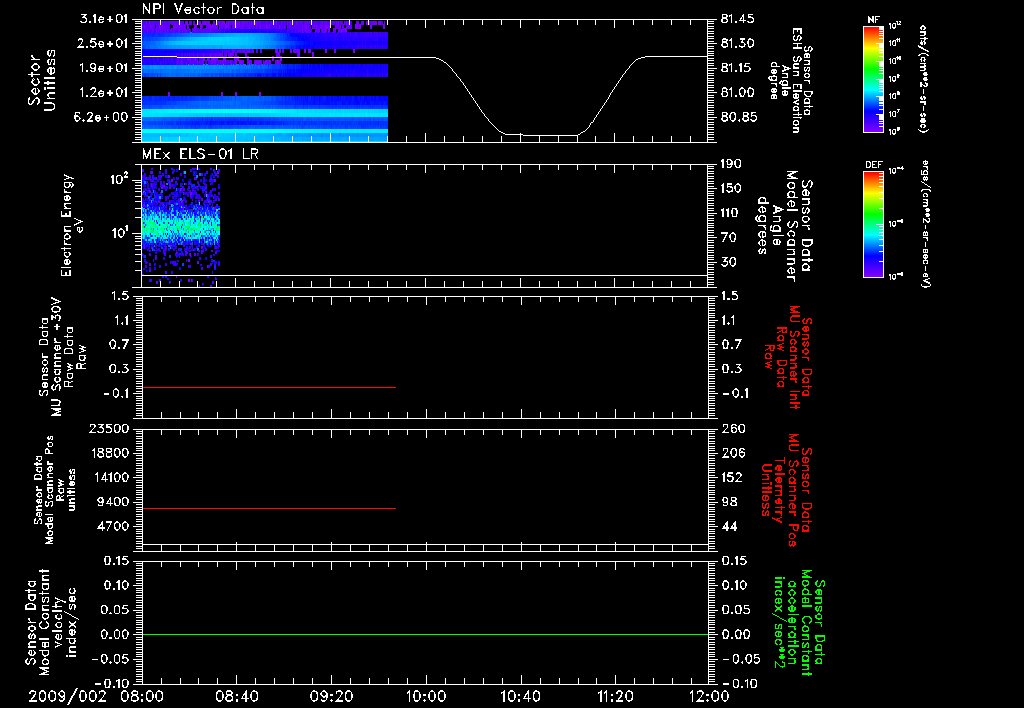1024x708 pixels.
Task: Click the "cnts/(cm**2-sr-sec)" units label
Action: click(923, 78)
